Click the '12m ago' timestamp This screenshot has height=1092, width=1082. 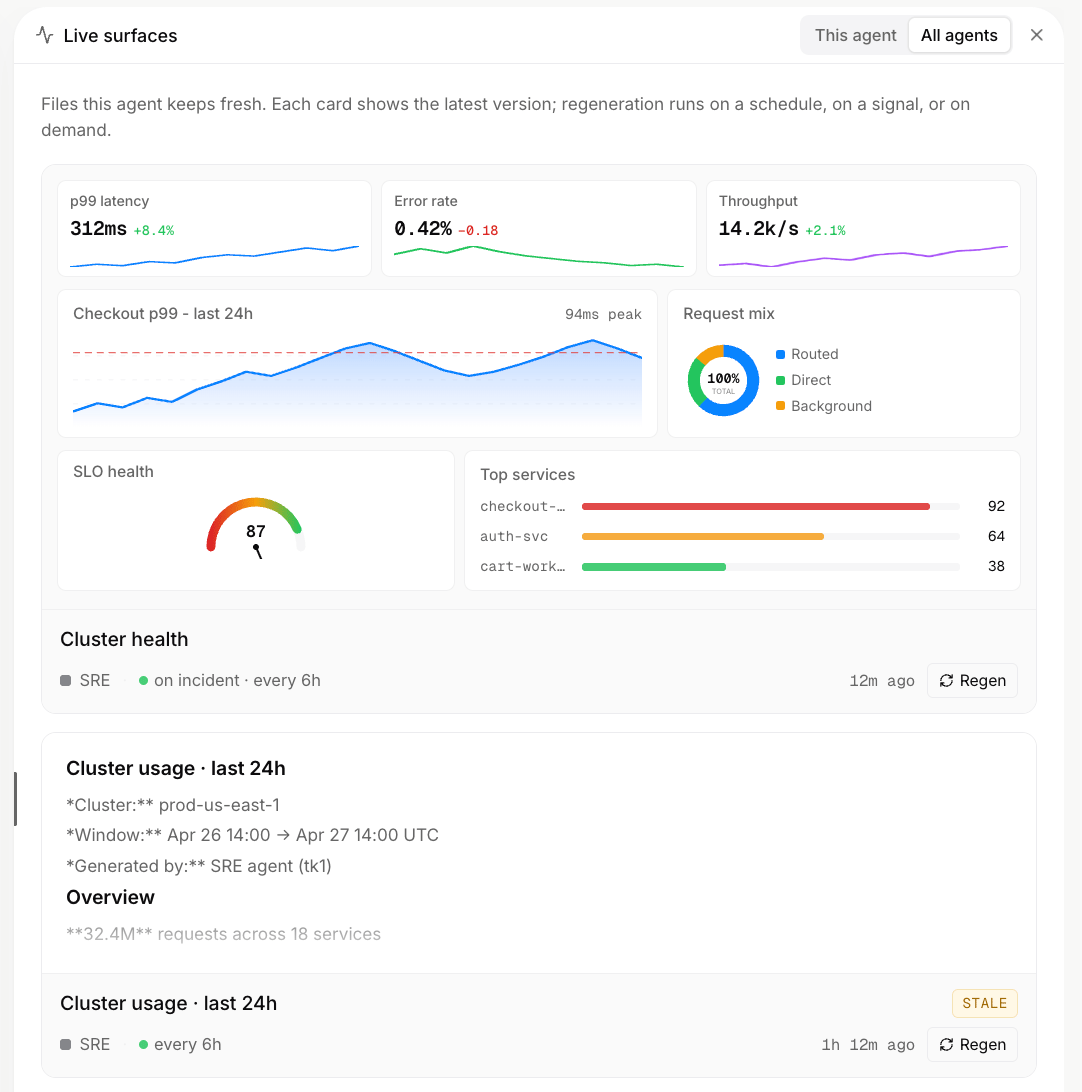[881, 681]
